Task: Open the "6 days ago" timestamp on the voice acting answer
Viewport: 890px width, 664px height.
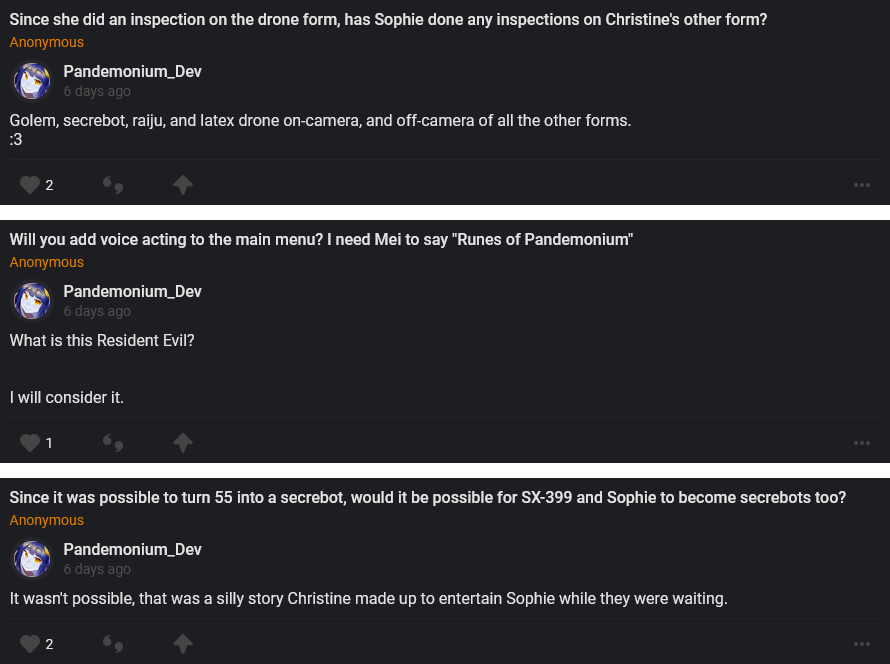Action: coord(97,311)
